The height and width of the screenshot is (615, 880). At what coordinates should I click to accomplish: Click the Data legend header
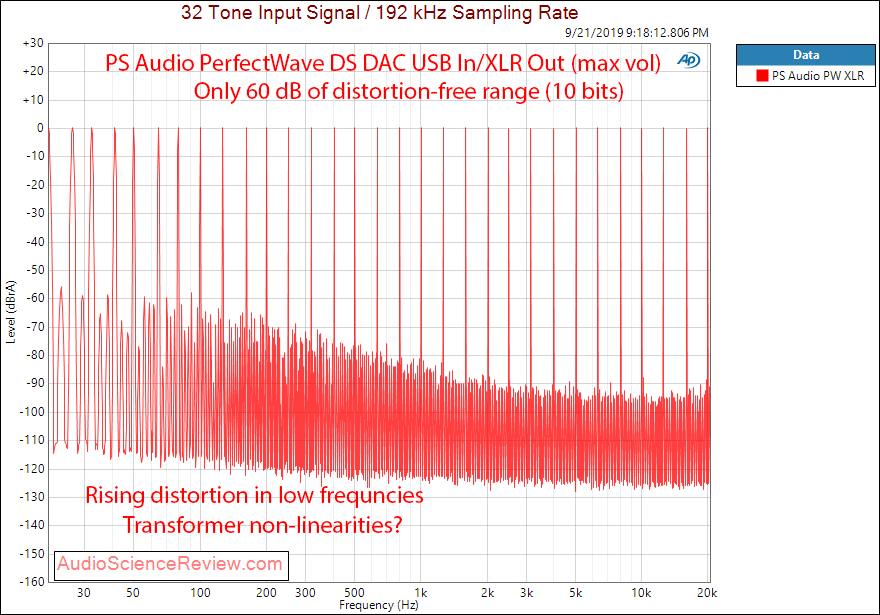[x=805, y=55]
